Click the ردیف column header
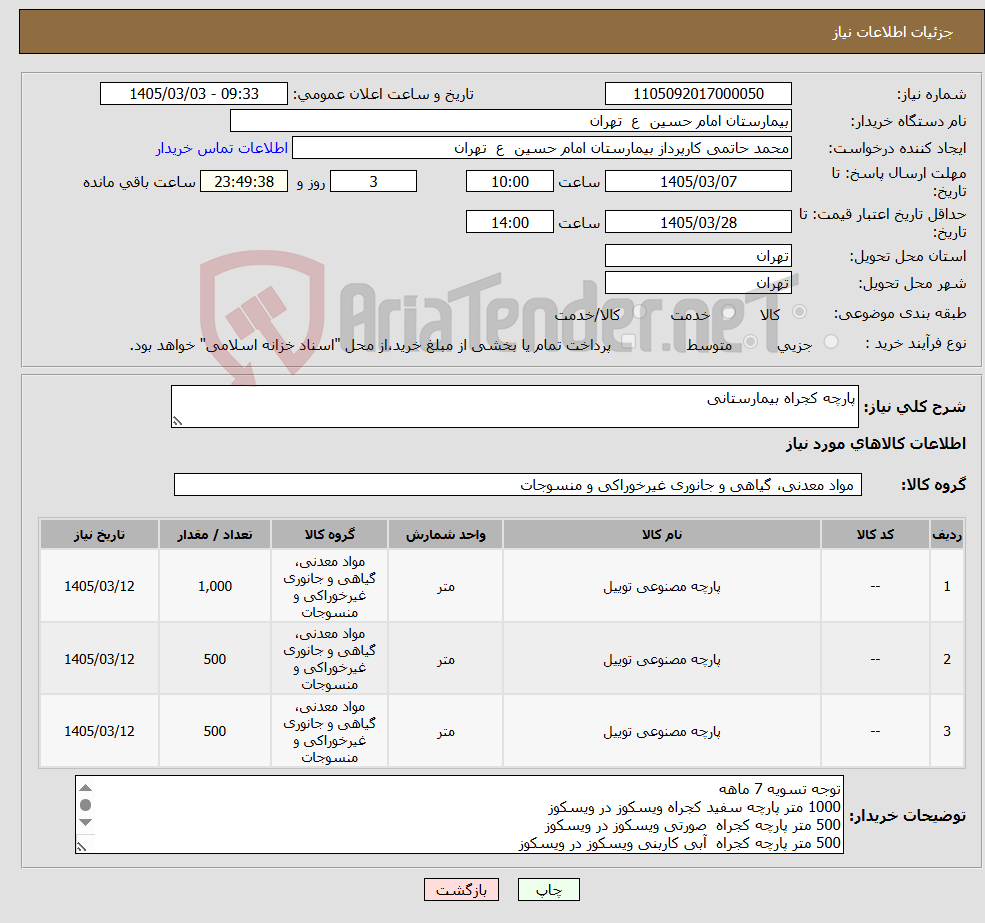The image size is (985, 923). [x=947, y=534]
